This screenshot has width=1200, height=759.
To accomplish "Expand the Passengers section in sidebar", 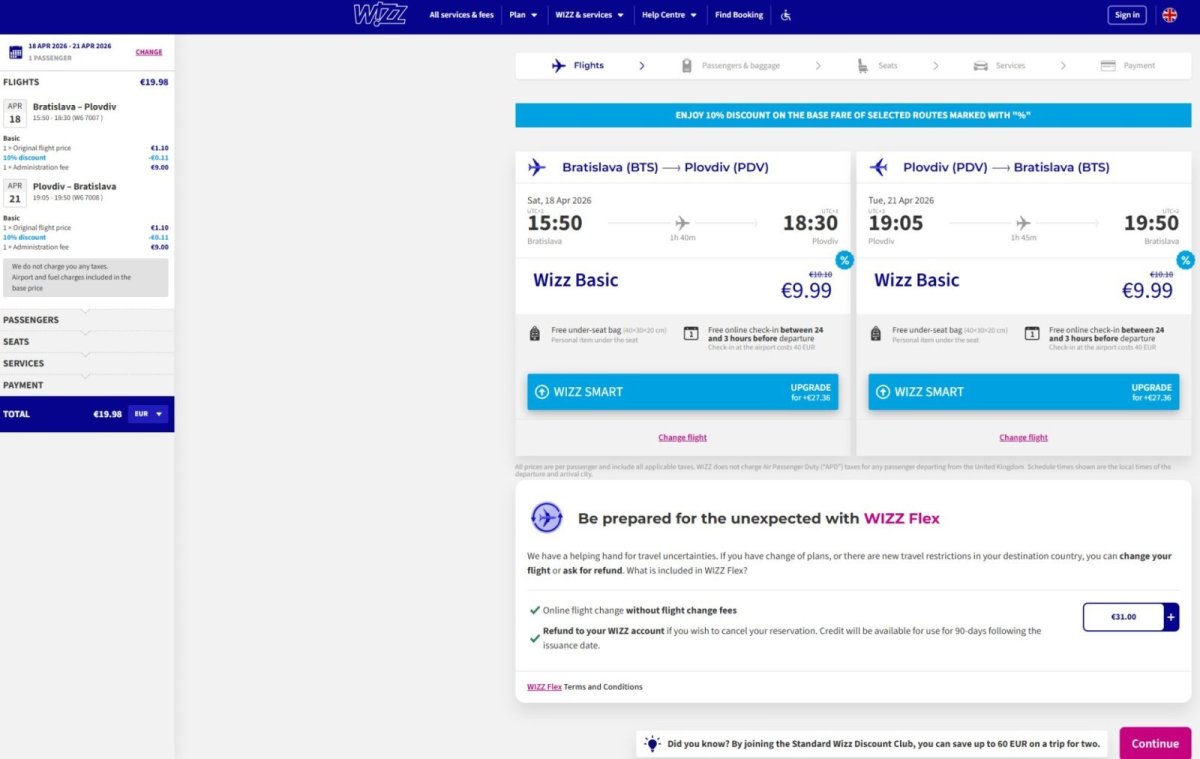I will 31,320.
